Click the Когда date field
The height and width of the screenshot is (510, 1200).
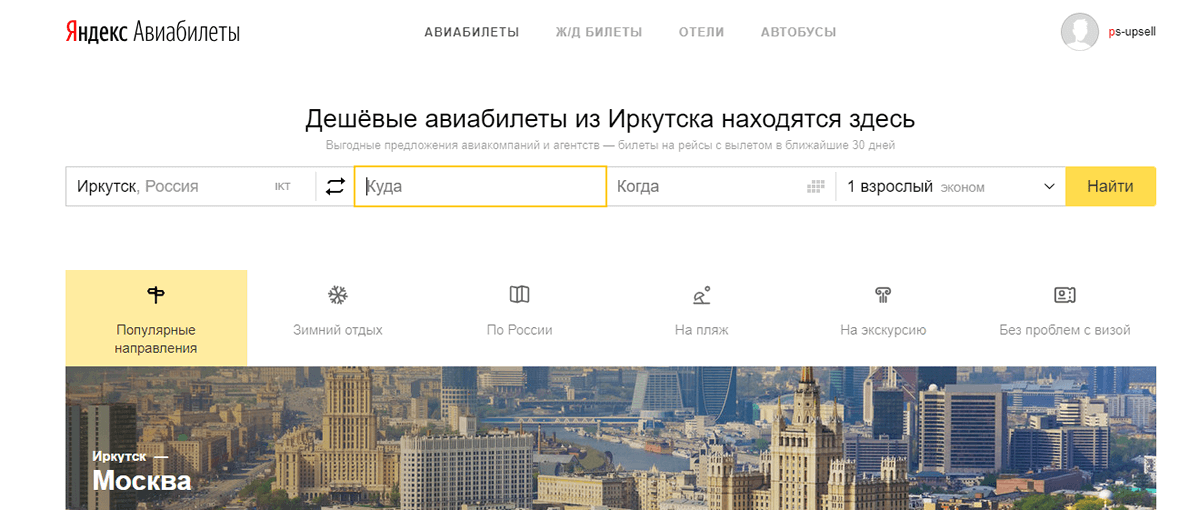pos(721,186)
